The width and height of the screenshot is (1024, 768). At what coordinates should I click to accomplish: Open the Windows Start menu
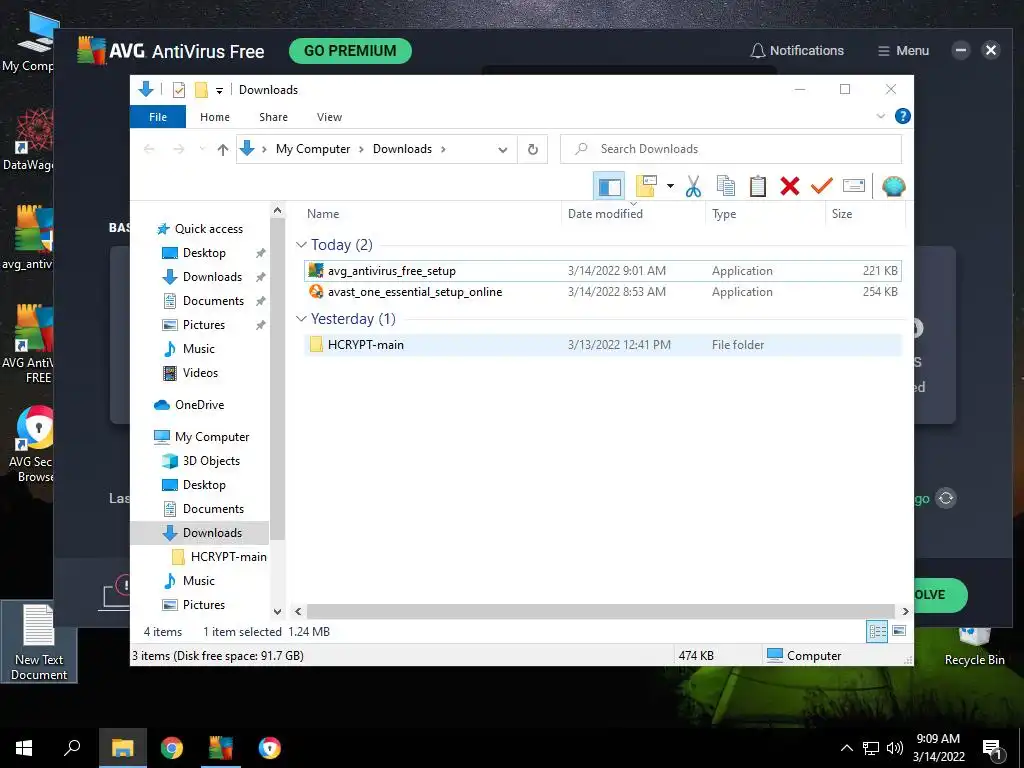click(24, 748)
